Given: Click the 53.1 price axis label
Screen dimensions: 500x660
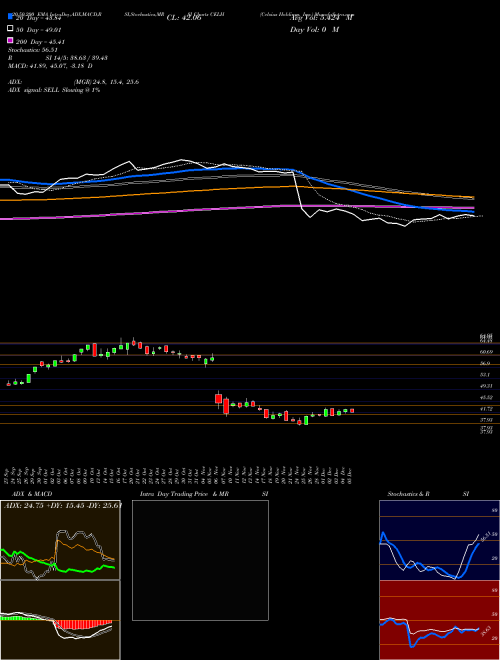Looking at the screenshot, I should pos(485,374).
